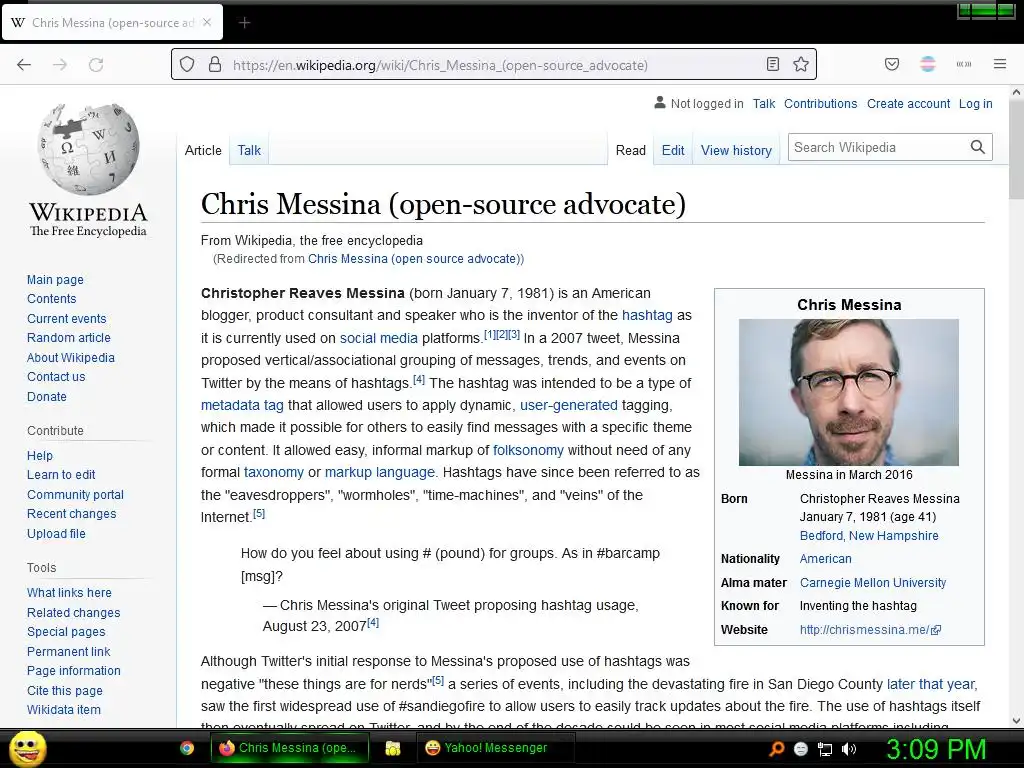Reload the page with the refresh icon
The image size is (1024, 768).
(x=96, y=65)
